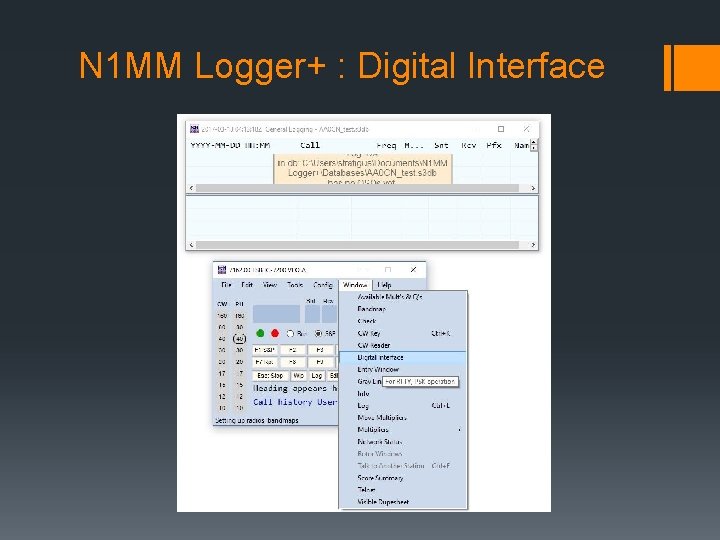
Task: Click the upper log pane's left scroll arrow
Action: pyautogui.click(x=191, y=188)
